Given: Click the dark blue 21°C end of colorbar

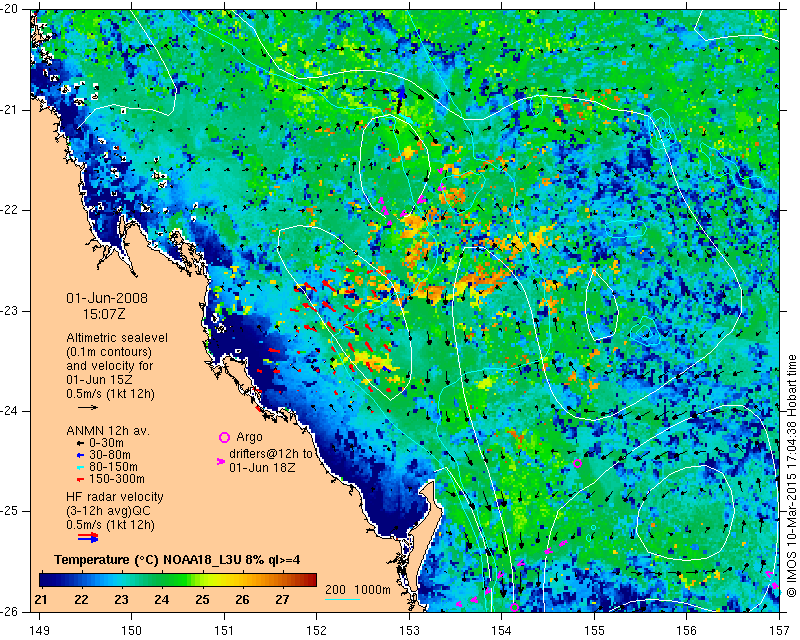Looking at the screenshot, I should tap(43, 580).
